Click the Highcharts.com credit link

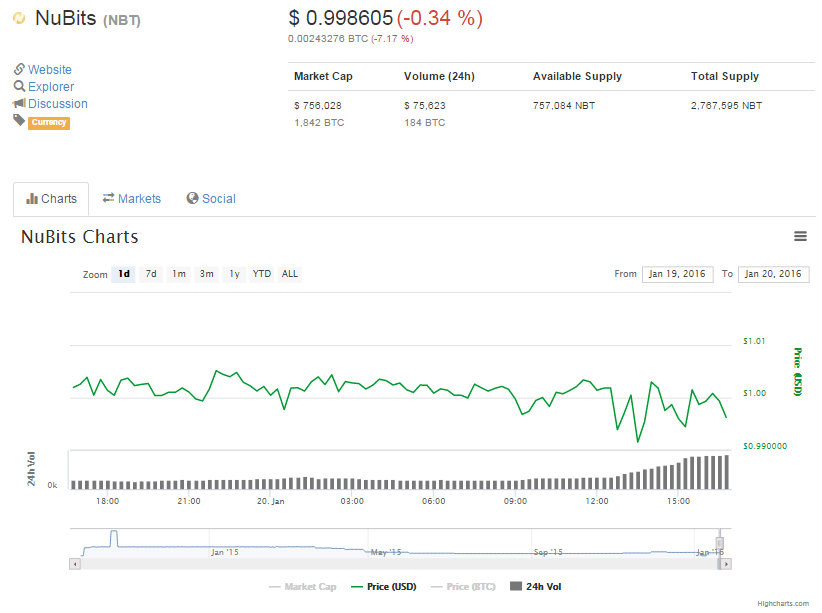783,604
